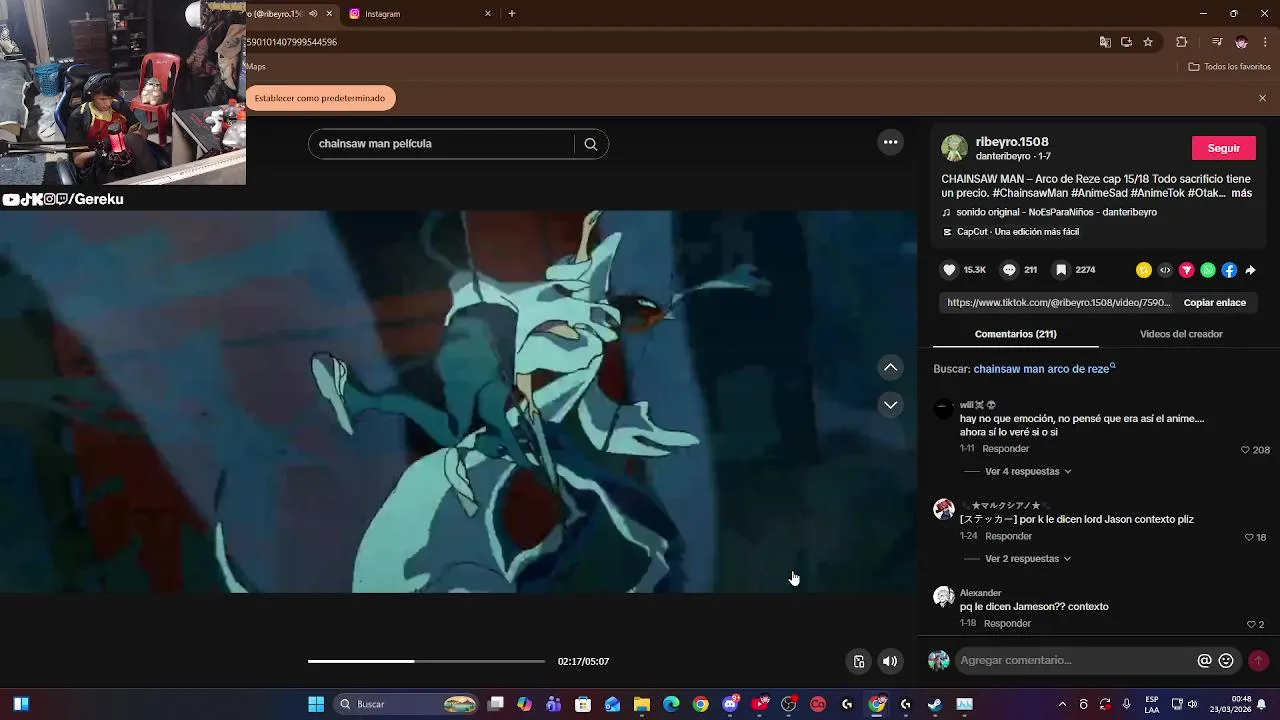Screen dimensions: 1280x720
Task: Send to friends with the pink arrow icon
Action: [1187, 270]
